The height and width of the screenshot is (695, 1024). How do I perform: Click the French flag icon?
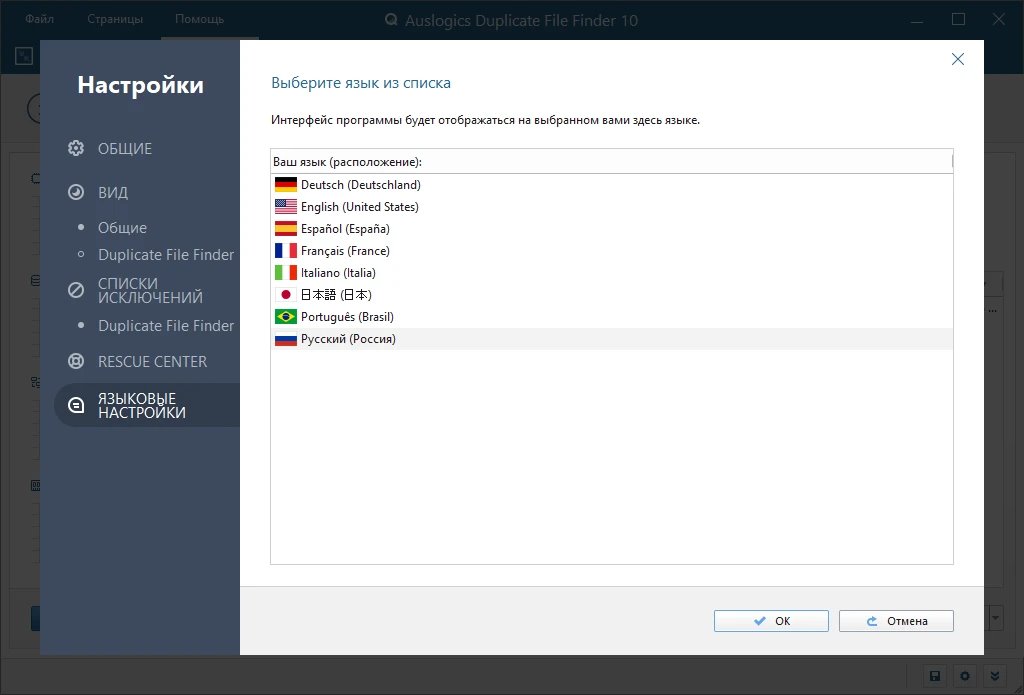coord(285,251)
